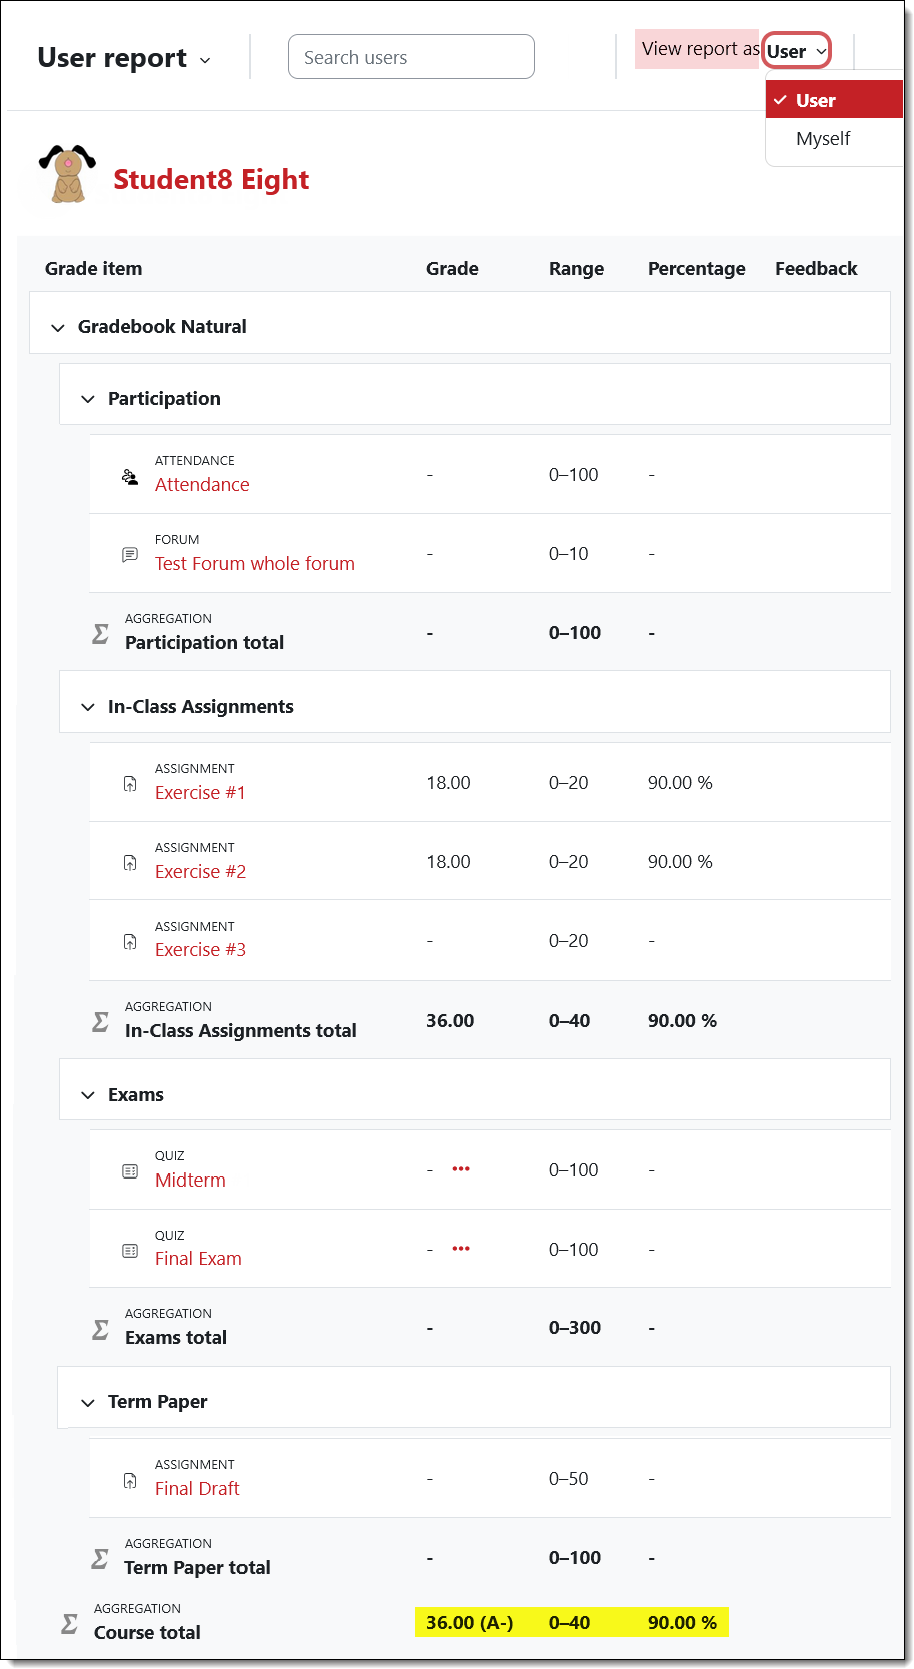
Task: Open the Exercise #1 assignment link
Action: click(x=200, y=792)
